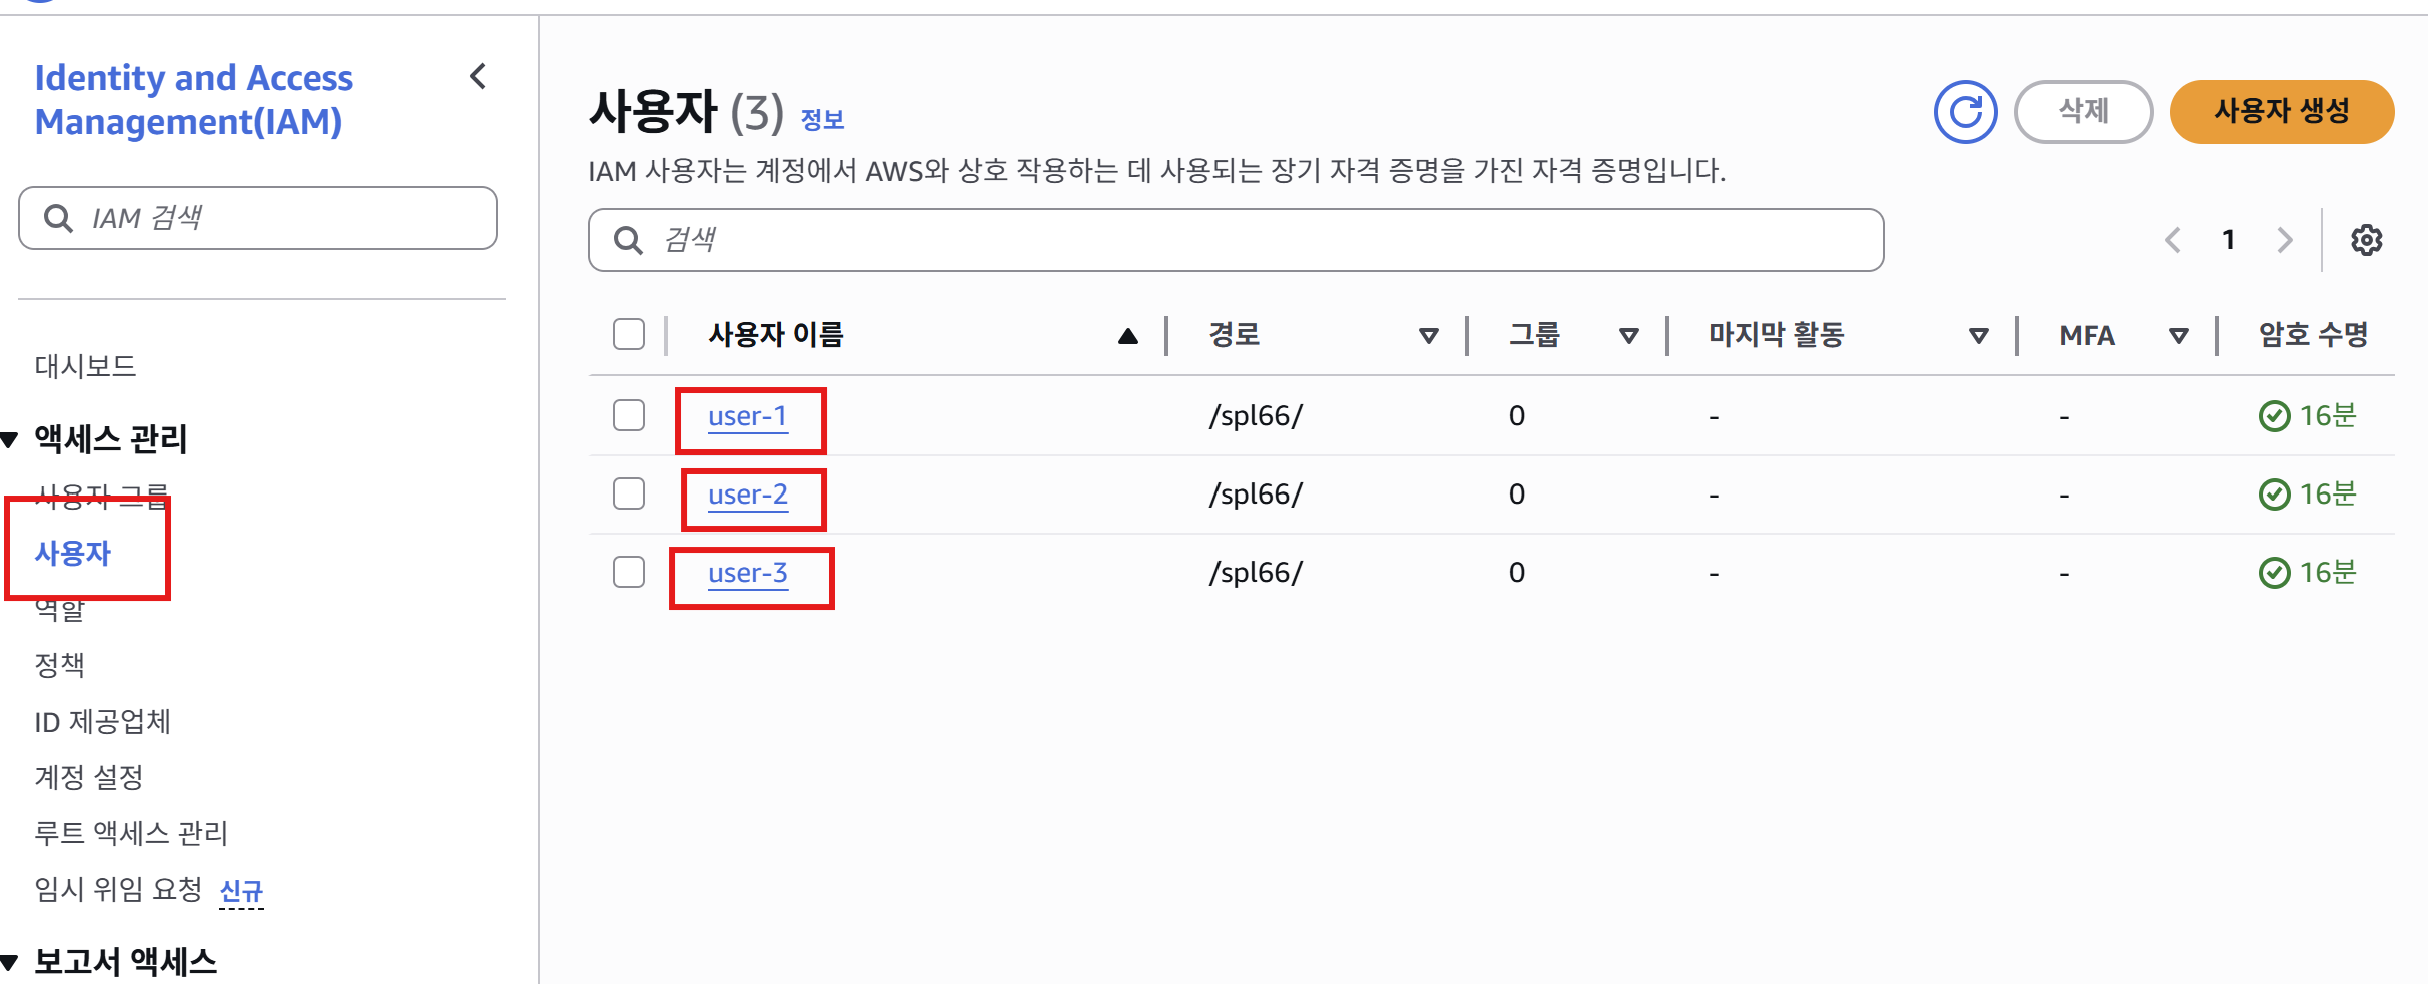Image resolution: width=2428 pixels, height=984 pixels.
Task: Check the checkbox for user-3 row
Action: (x=628, y=571)
